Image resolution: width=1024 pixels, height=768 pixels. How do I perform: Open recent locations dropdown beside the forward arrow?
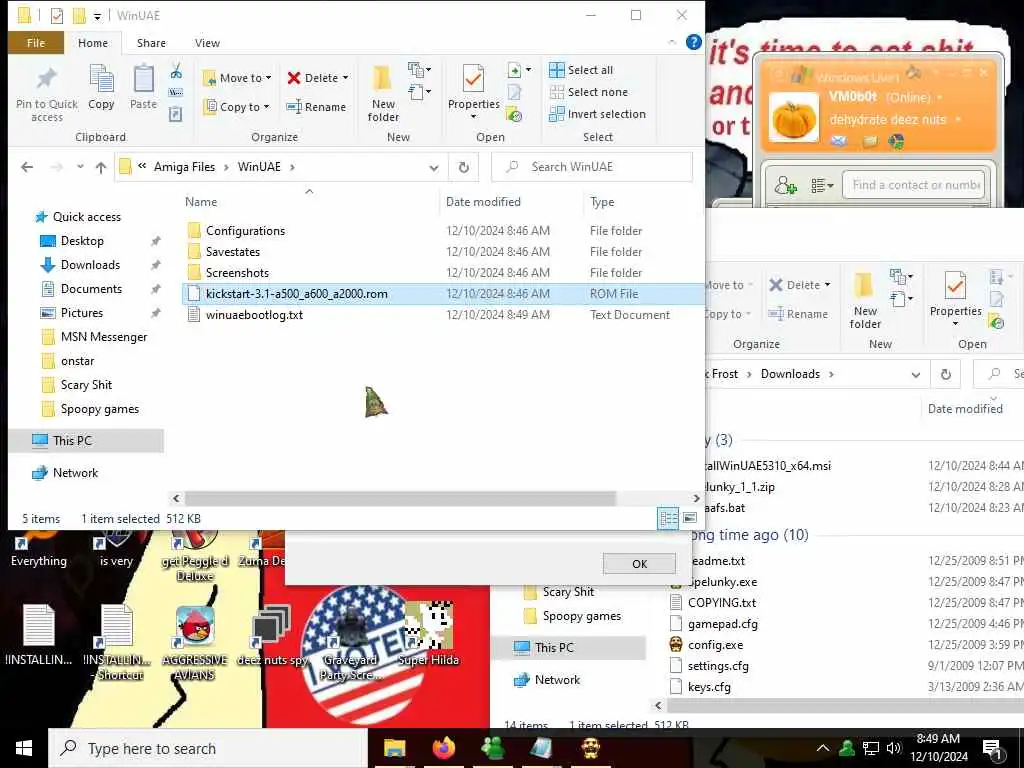click(x=80, y=167)
